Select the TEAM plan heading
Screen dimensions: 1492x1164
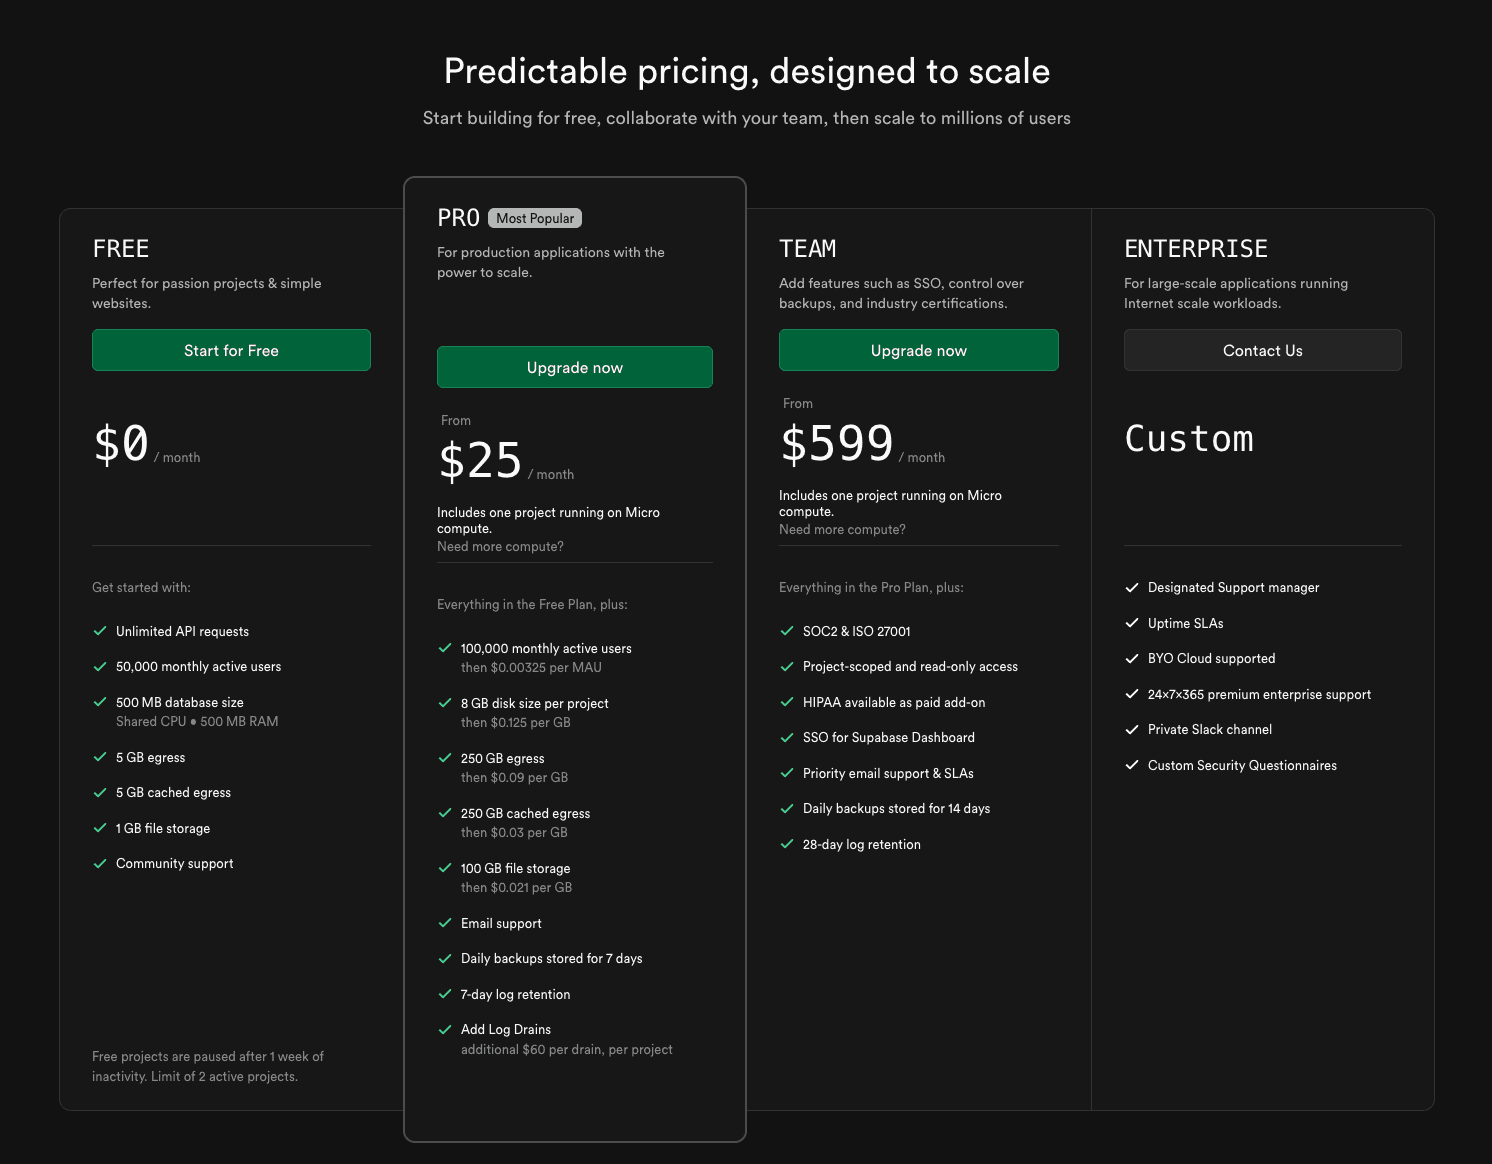[x=808, y=248]
